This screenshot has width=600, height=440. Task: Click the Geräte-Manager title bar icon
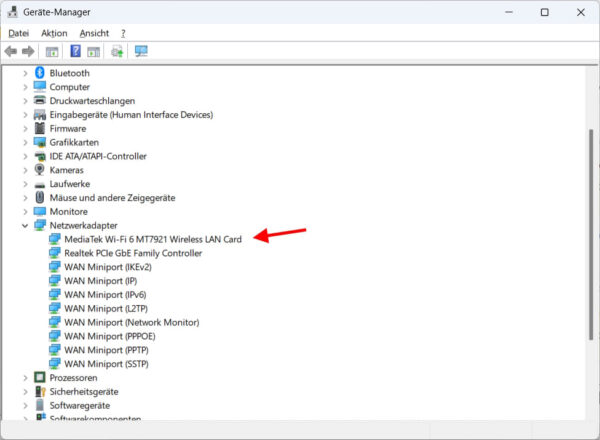pos(12,12)
